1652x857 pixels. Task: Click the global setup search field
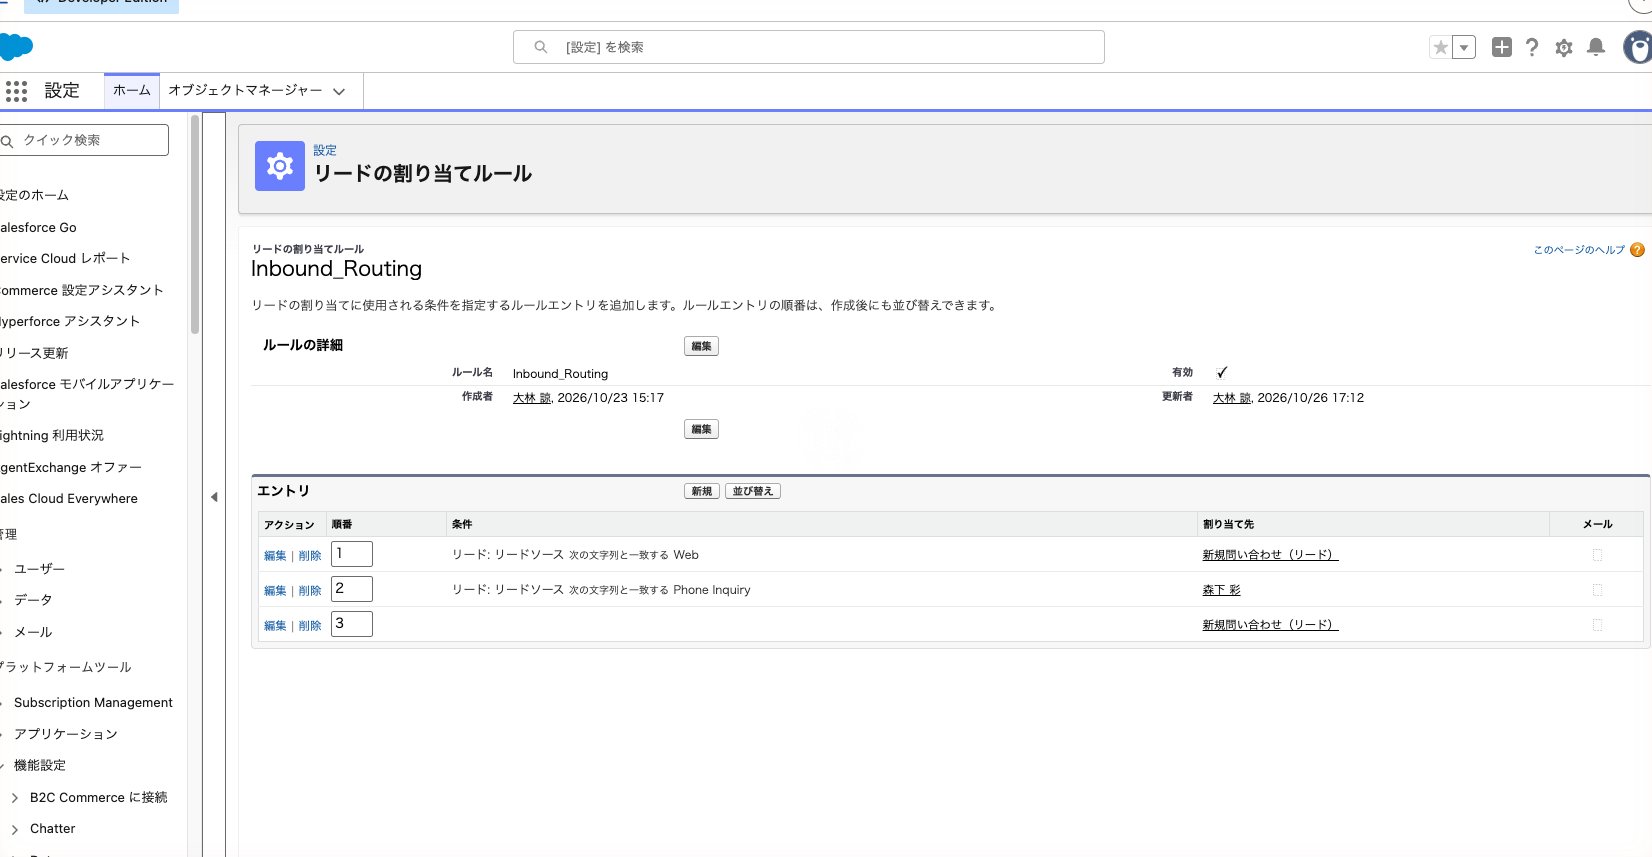point(808,47)
